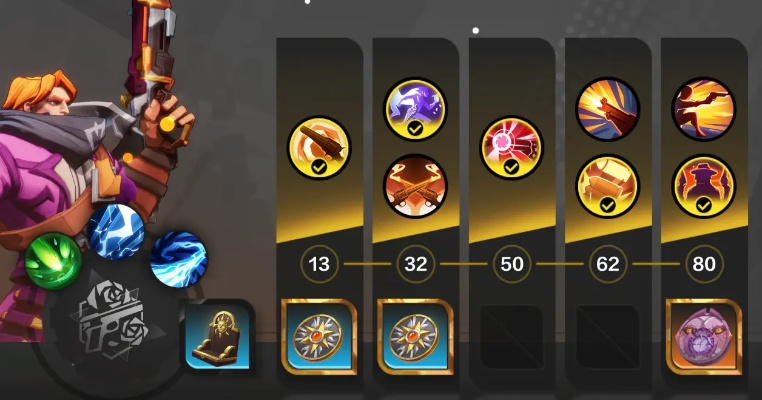Click the level 62 milestone circle

[607, 264]
